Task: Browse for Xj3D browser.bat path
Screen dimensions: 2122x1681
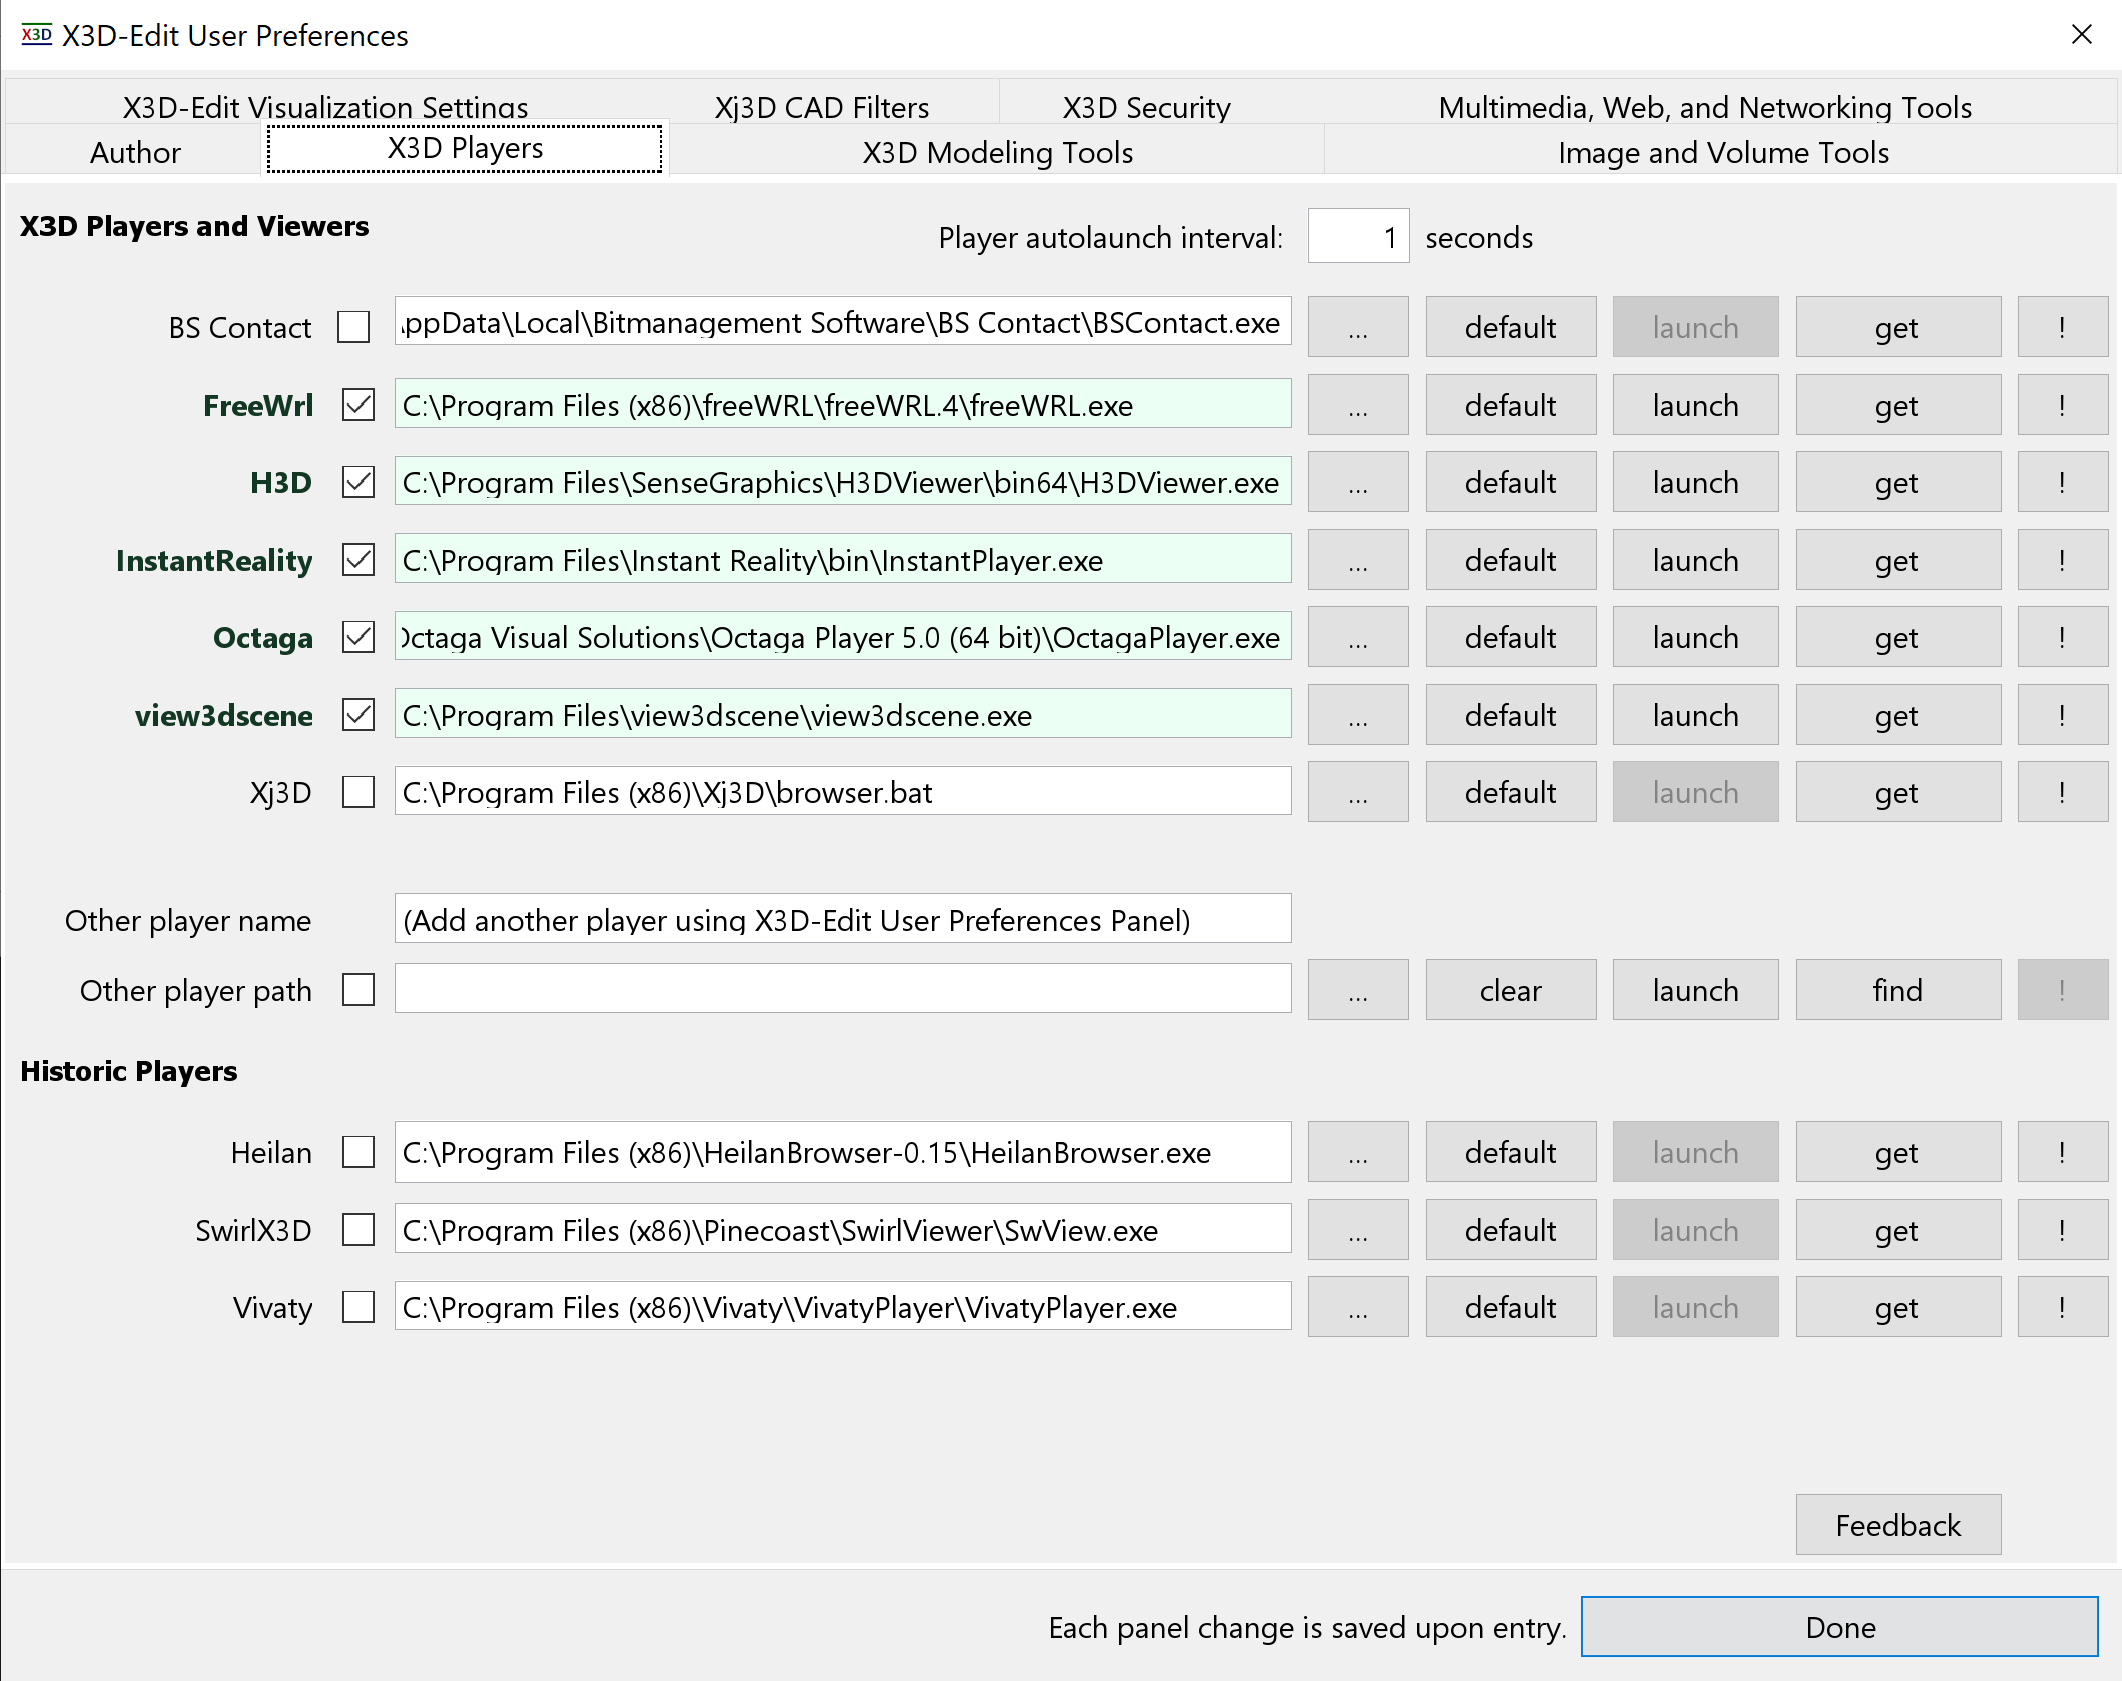Action: [x=1358, y=792]
